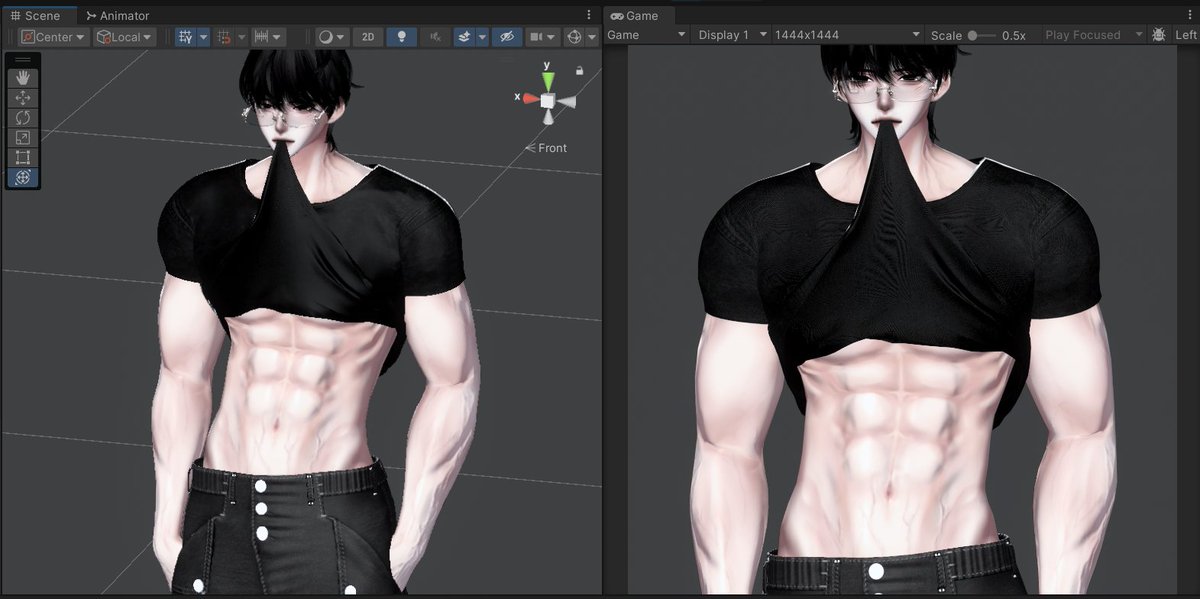Toggle the scene gizmo rotation lock
The width and height of the screenshot is (1200, 599).
coord(580,71)
